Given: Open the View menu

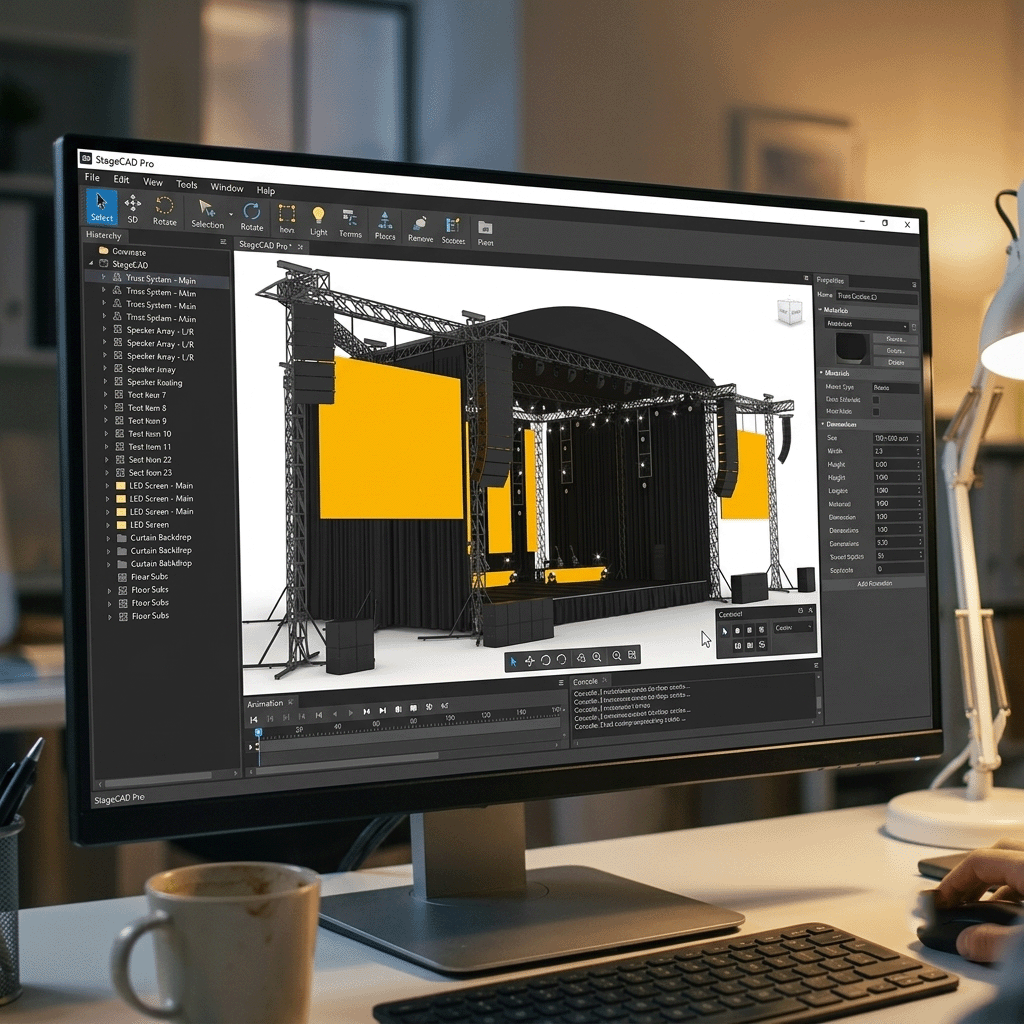Looking at the screenshot, I should pyautogui.click(x=153, y=182).
